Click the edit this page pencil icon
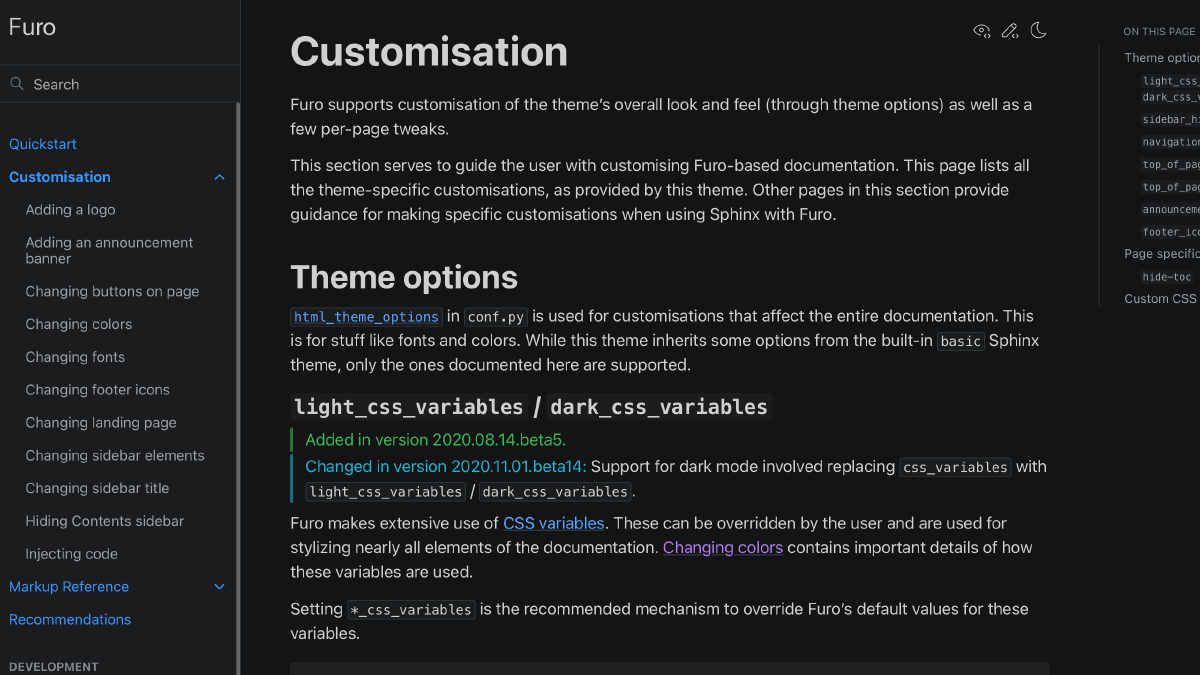This screenshot has width=1200, height=675. (x=1010, y=31)
